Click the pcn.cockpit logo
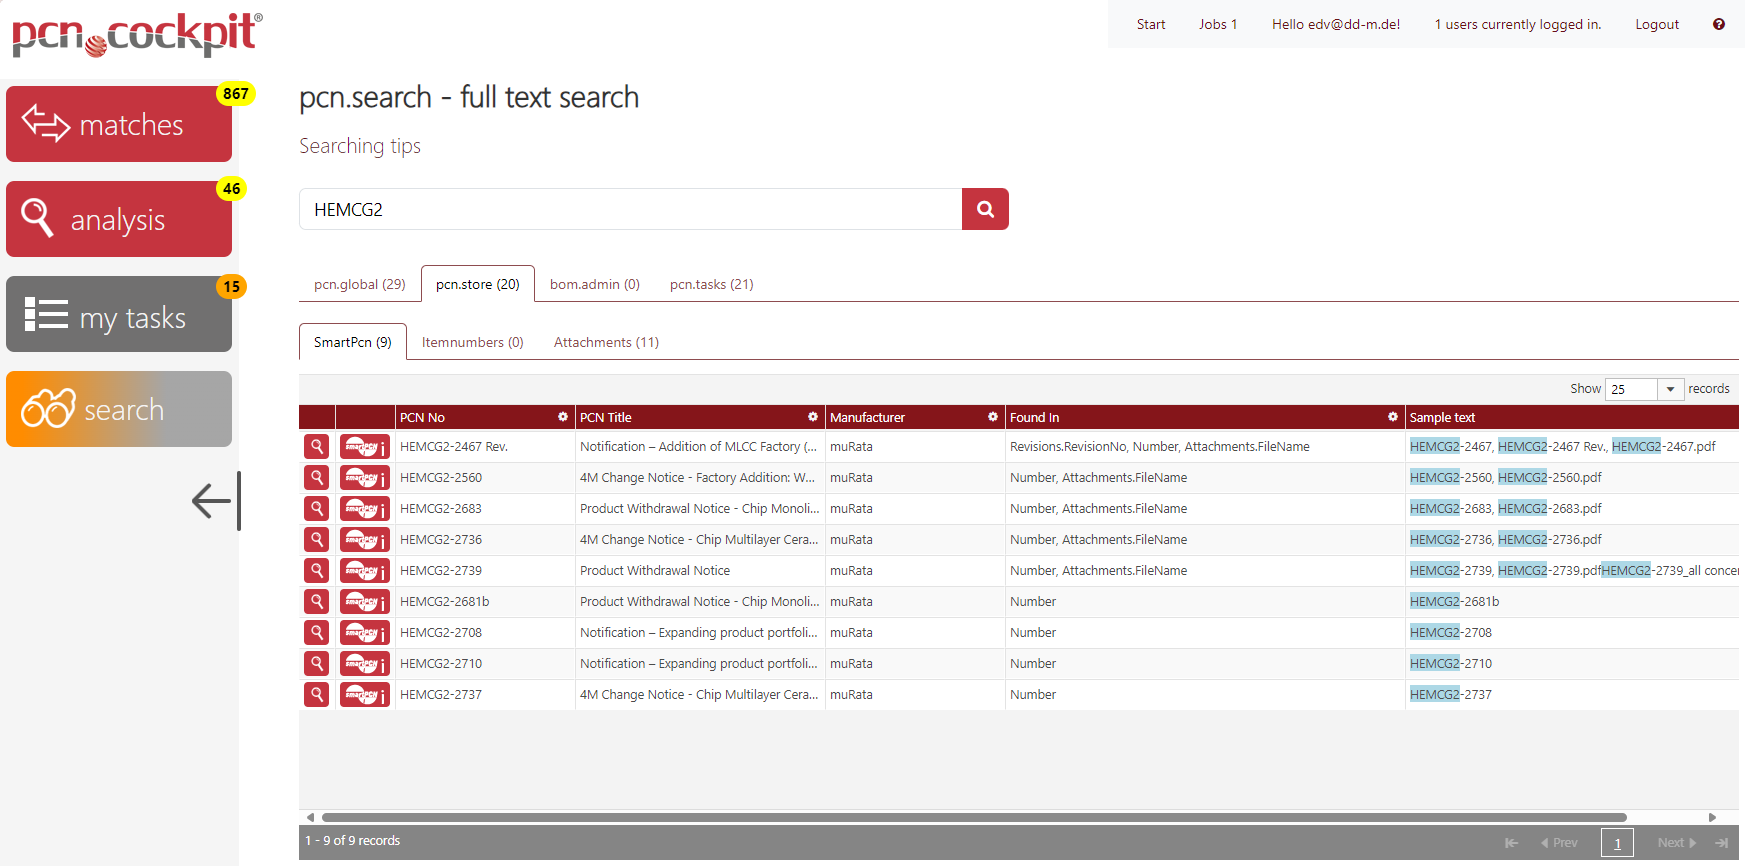The image size is (1745, 866). pyautogui.click(x=137, y=34)
